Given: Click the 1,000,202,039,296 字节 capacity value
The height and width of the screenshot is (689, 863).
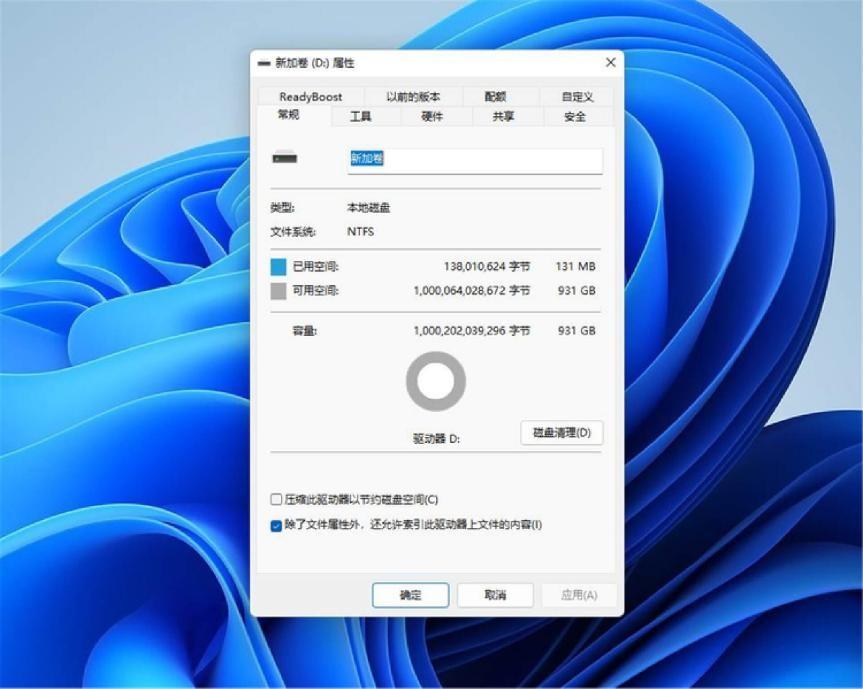Looking at the screenshot, I should pos(472,331).
